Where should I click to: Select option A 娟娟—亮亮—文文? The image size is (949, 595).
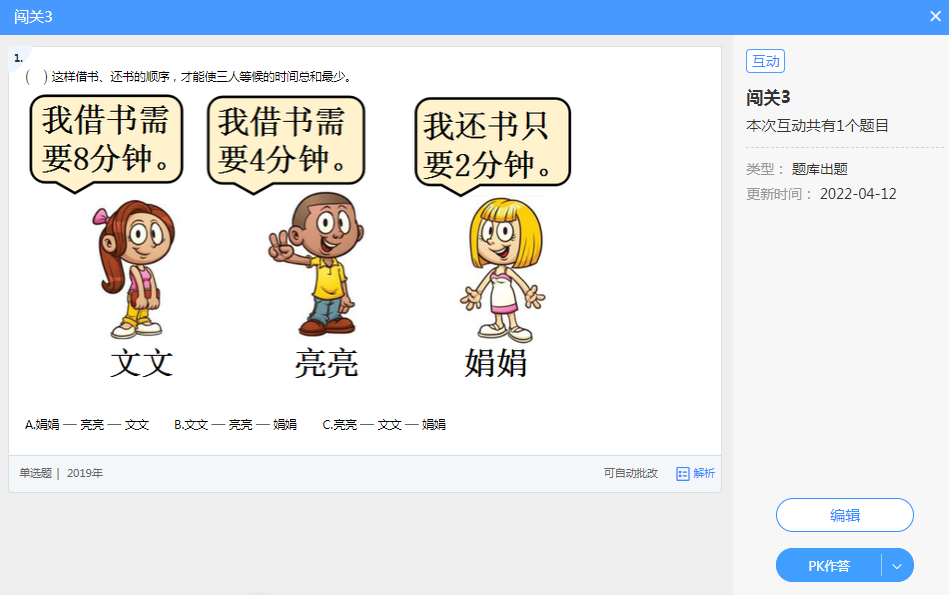click(x=87, y=425)
